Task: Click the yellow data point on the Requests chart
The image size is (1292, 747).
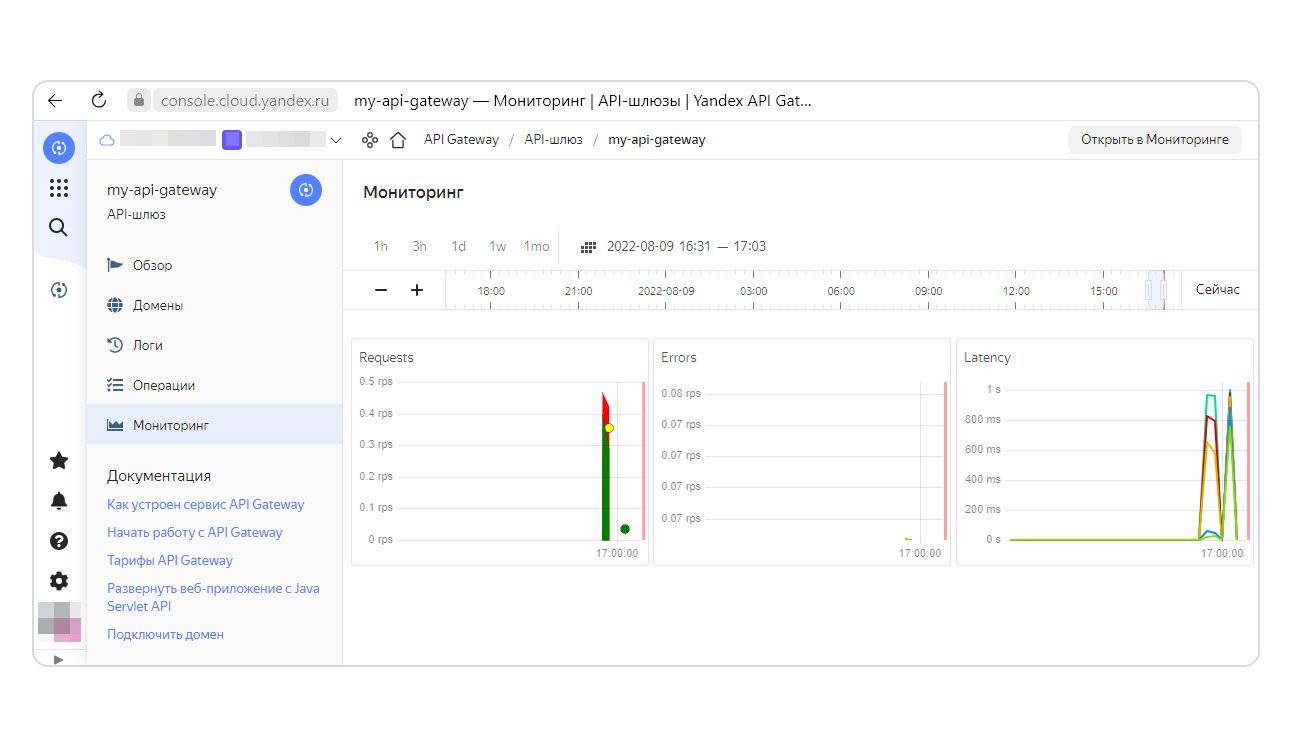Action: pyautogui.click(x=609, y=428)
